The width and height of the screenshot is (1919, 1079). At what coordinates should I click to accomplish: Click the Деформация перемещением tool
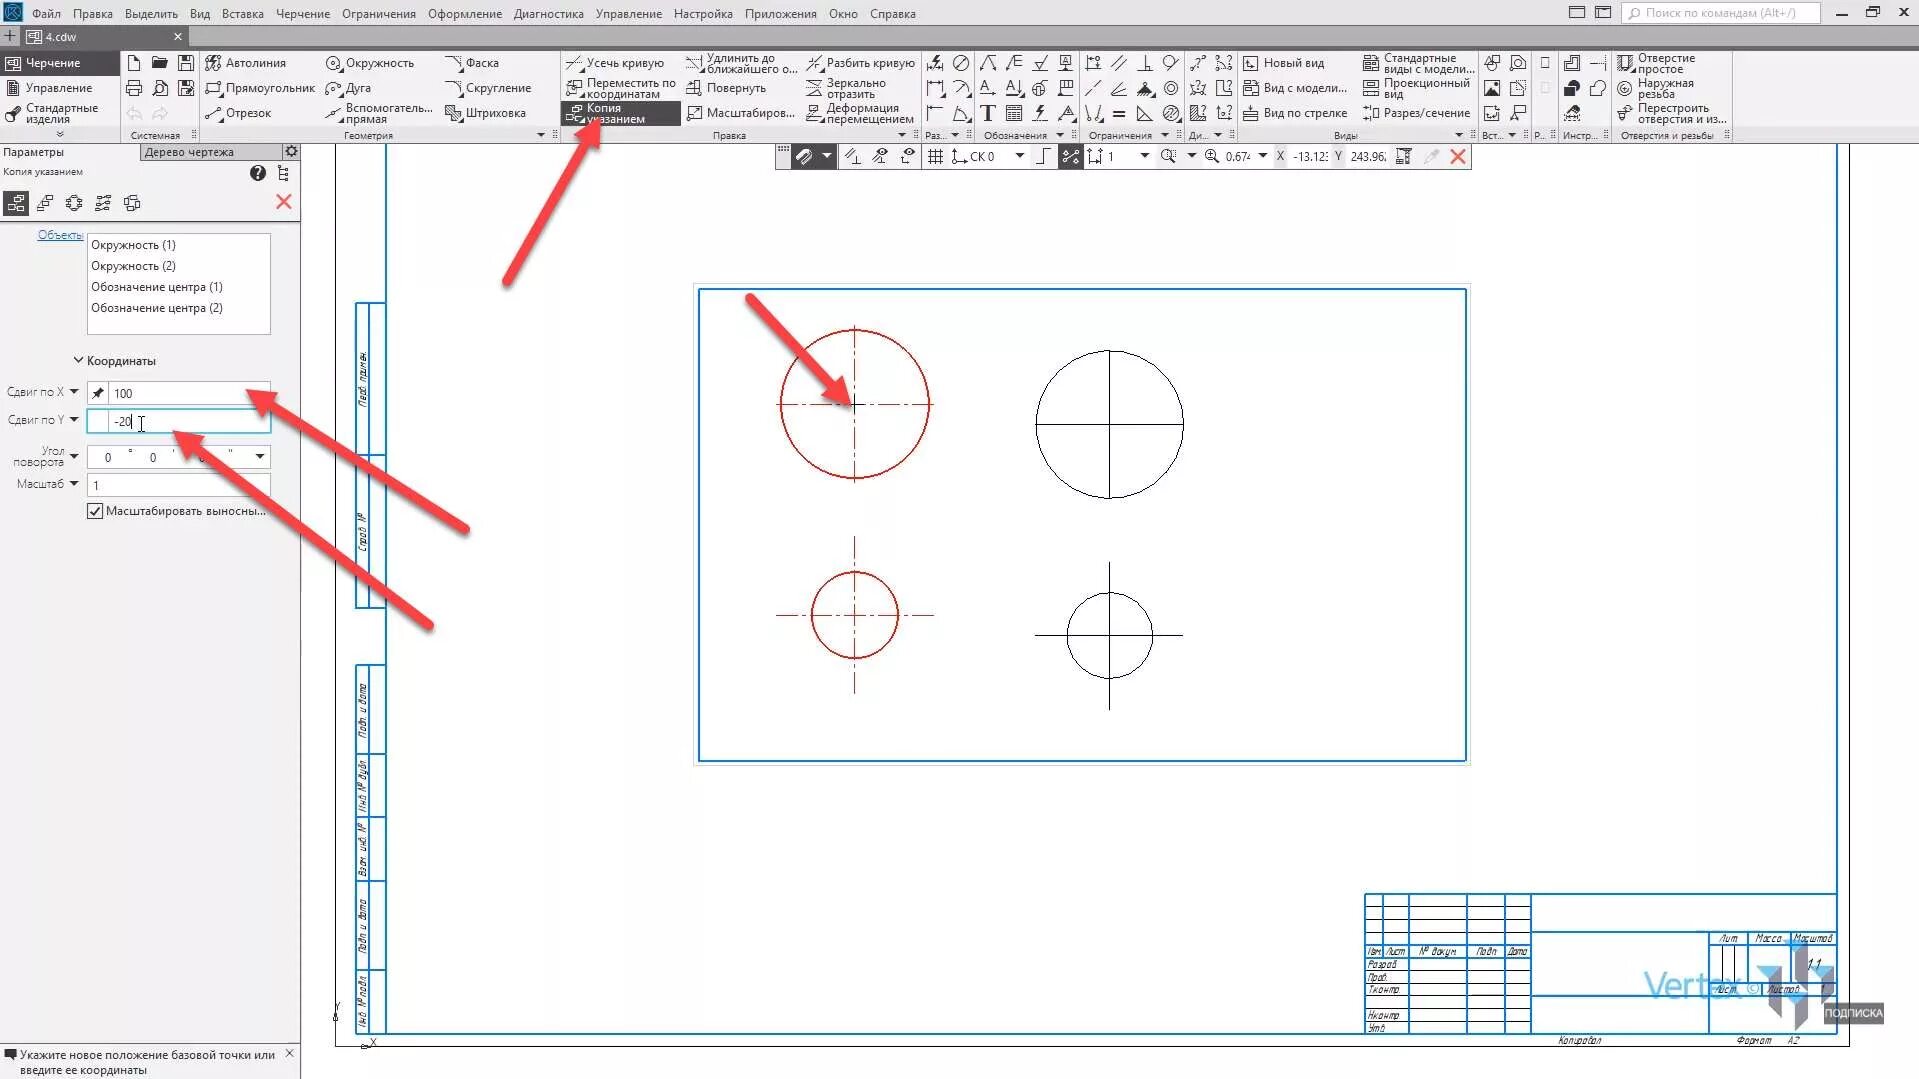860,113
